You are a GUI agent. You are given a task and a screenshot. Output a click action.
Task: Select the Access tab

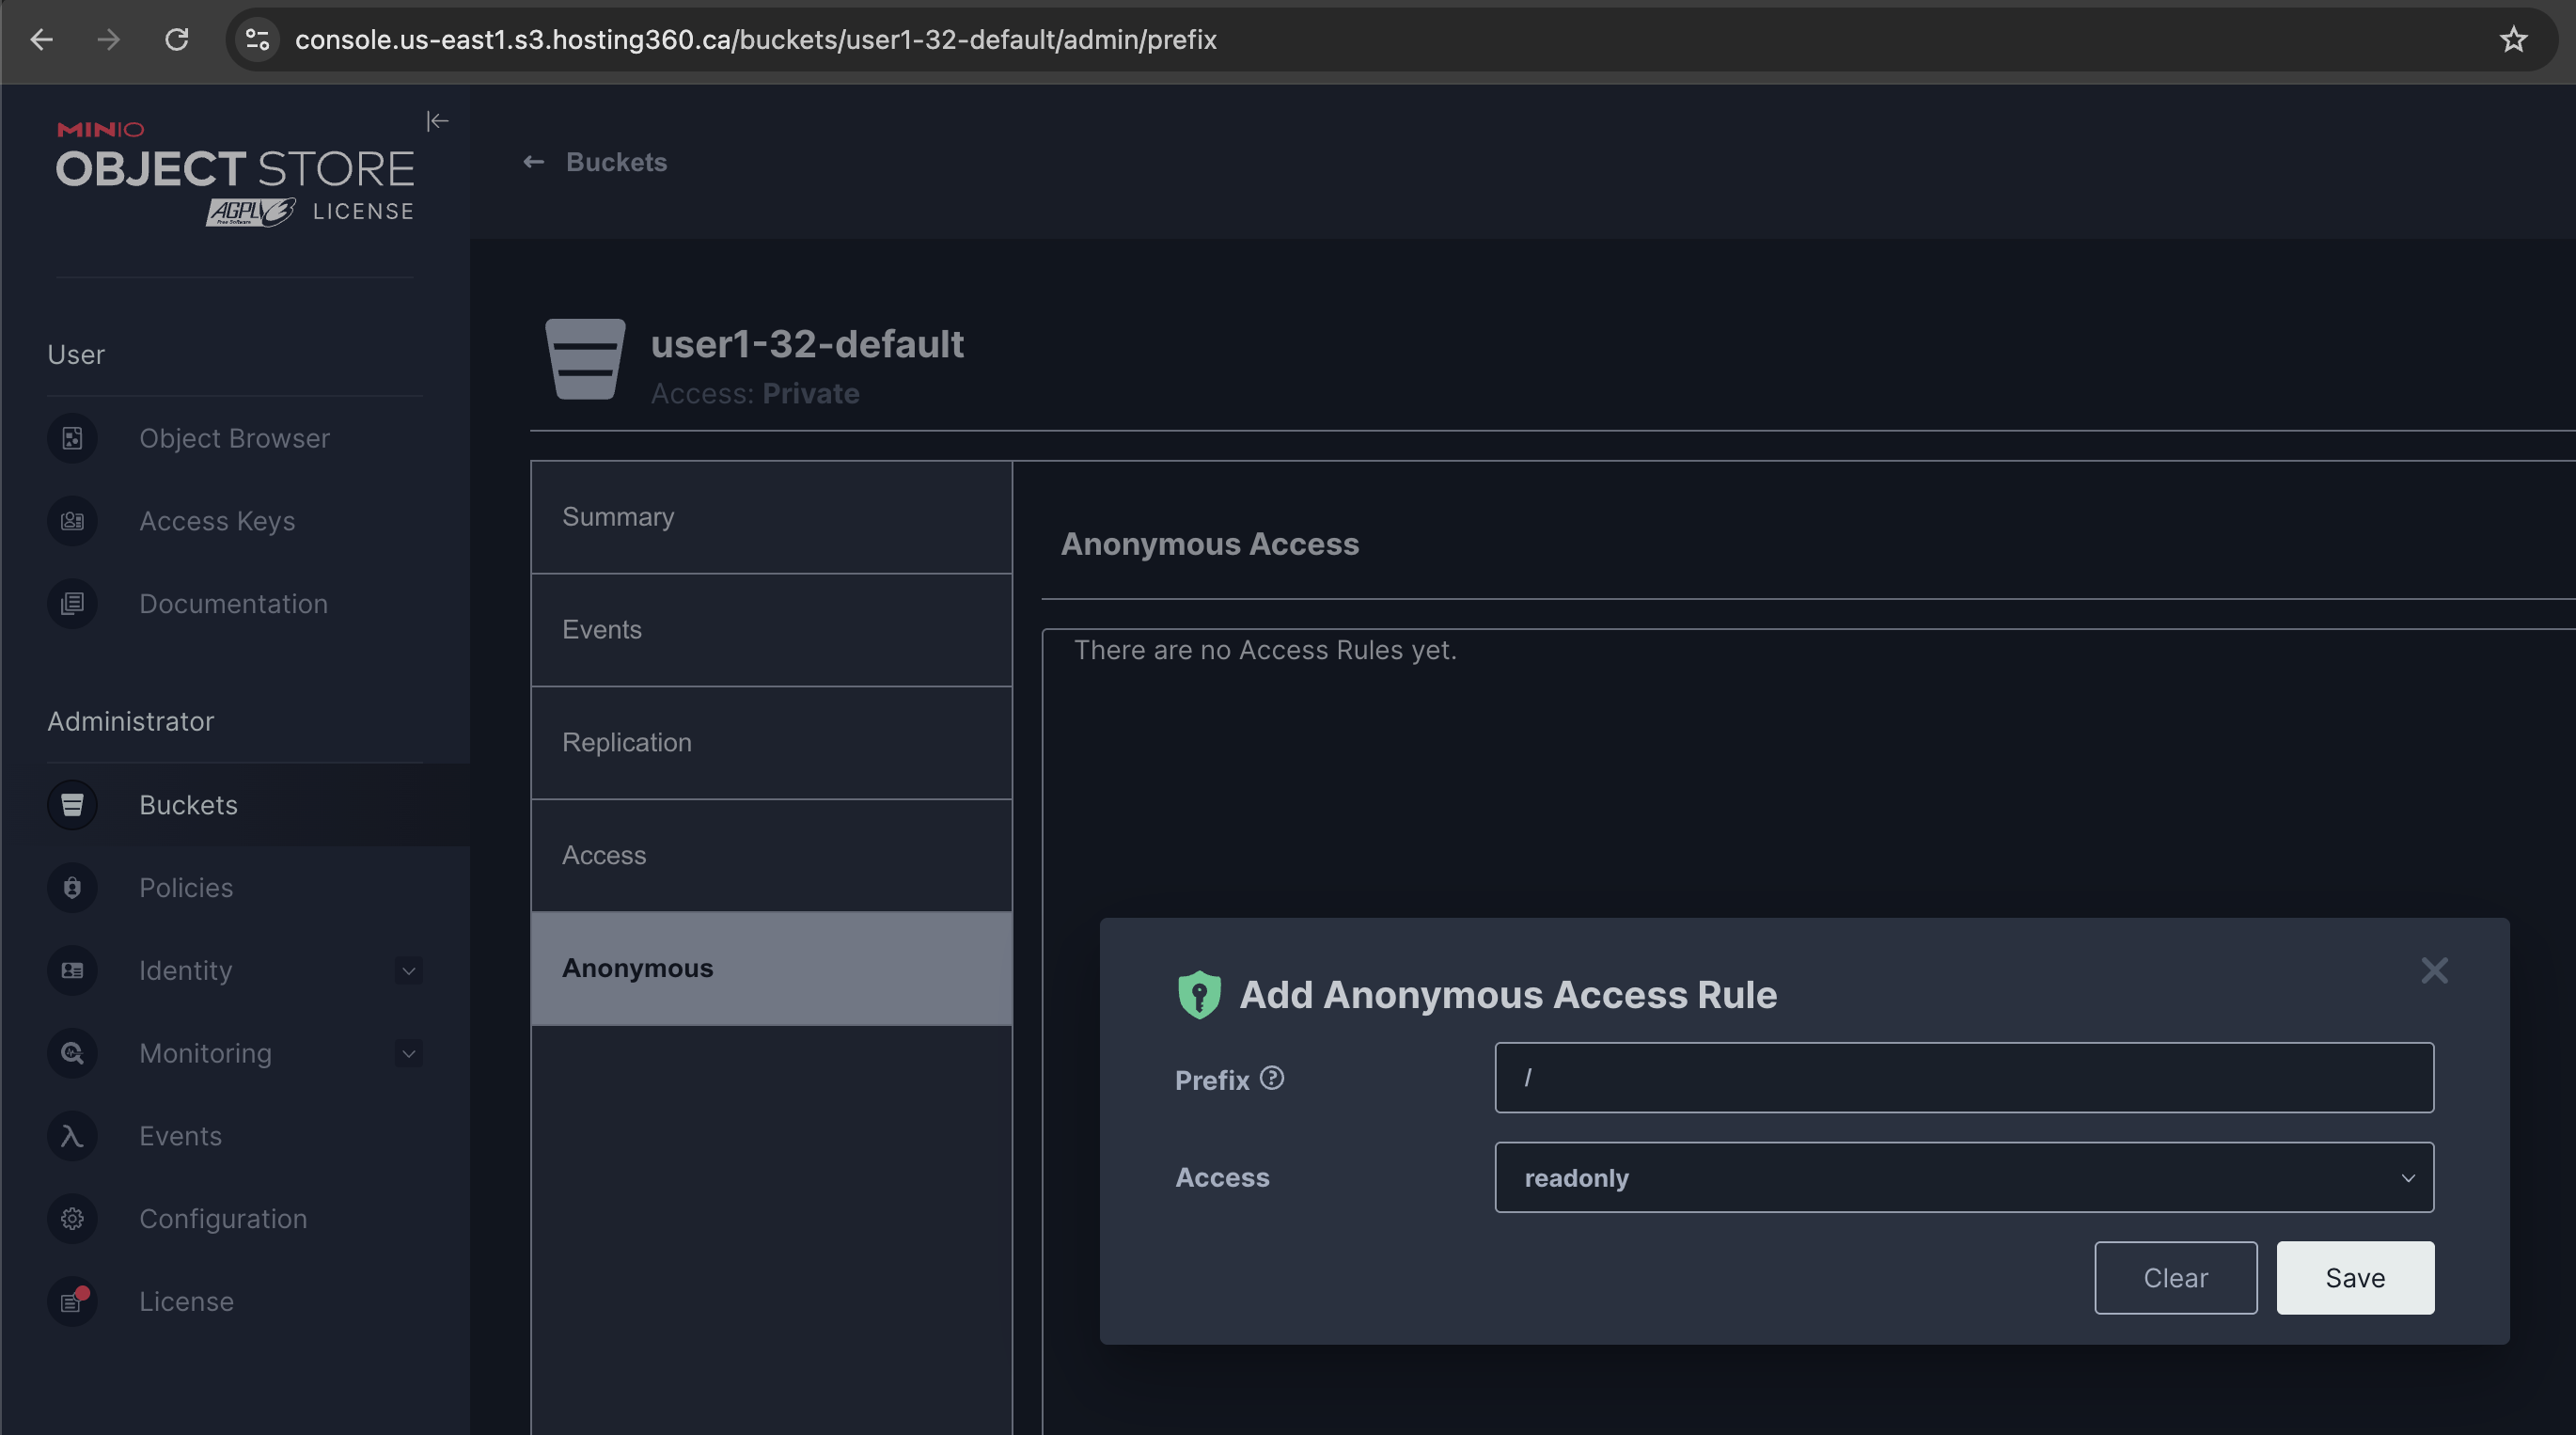tap(771, 856)
